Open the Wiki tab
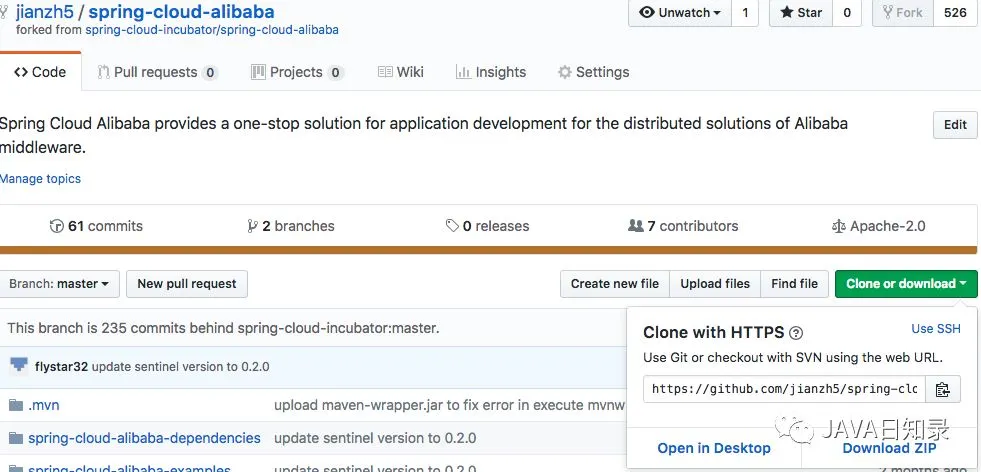The image size is (981, 472). click(x=401, y=72)
